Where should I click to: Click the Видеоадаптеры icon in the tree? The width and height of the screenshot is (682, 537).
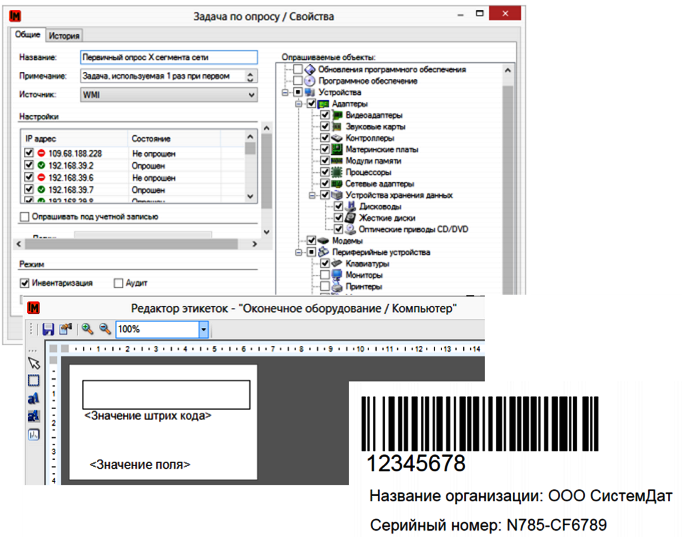pyautogui.click(x=337, y=115)
